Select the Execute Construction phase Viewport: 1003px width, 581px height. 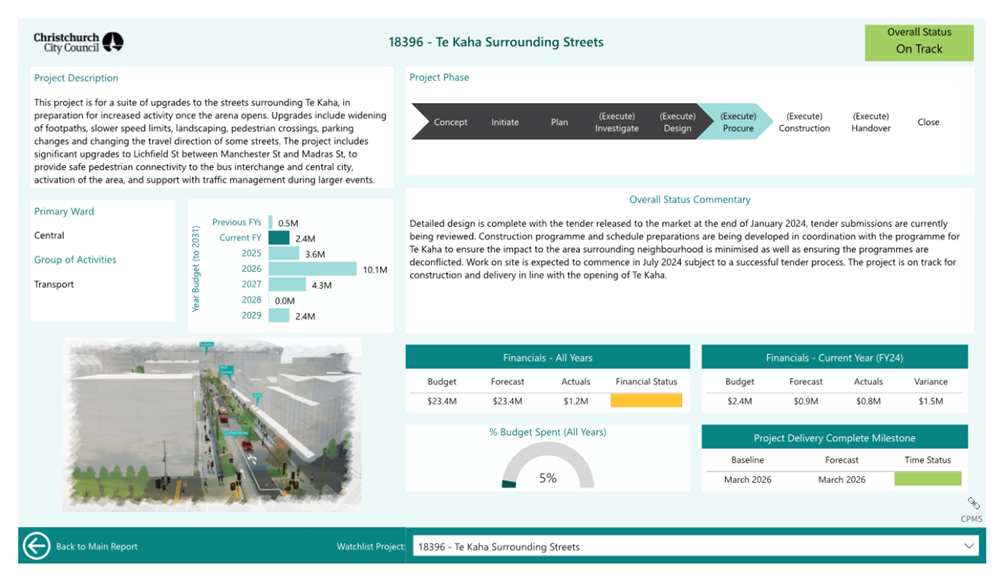click(804, 122)
